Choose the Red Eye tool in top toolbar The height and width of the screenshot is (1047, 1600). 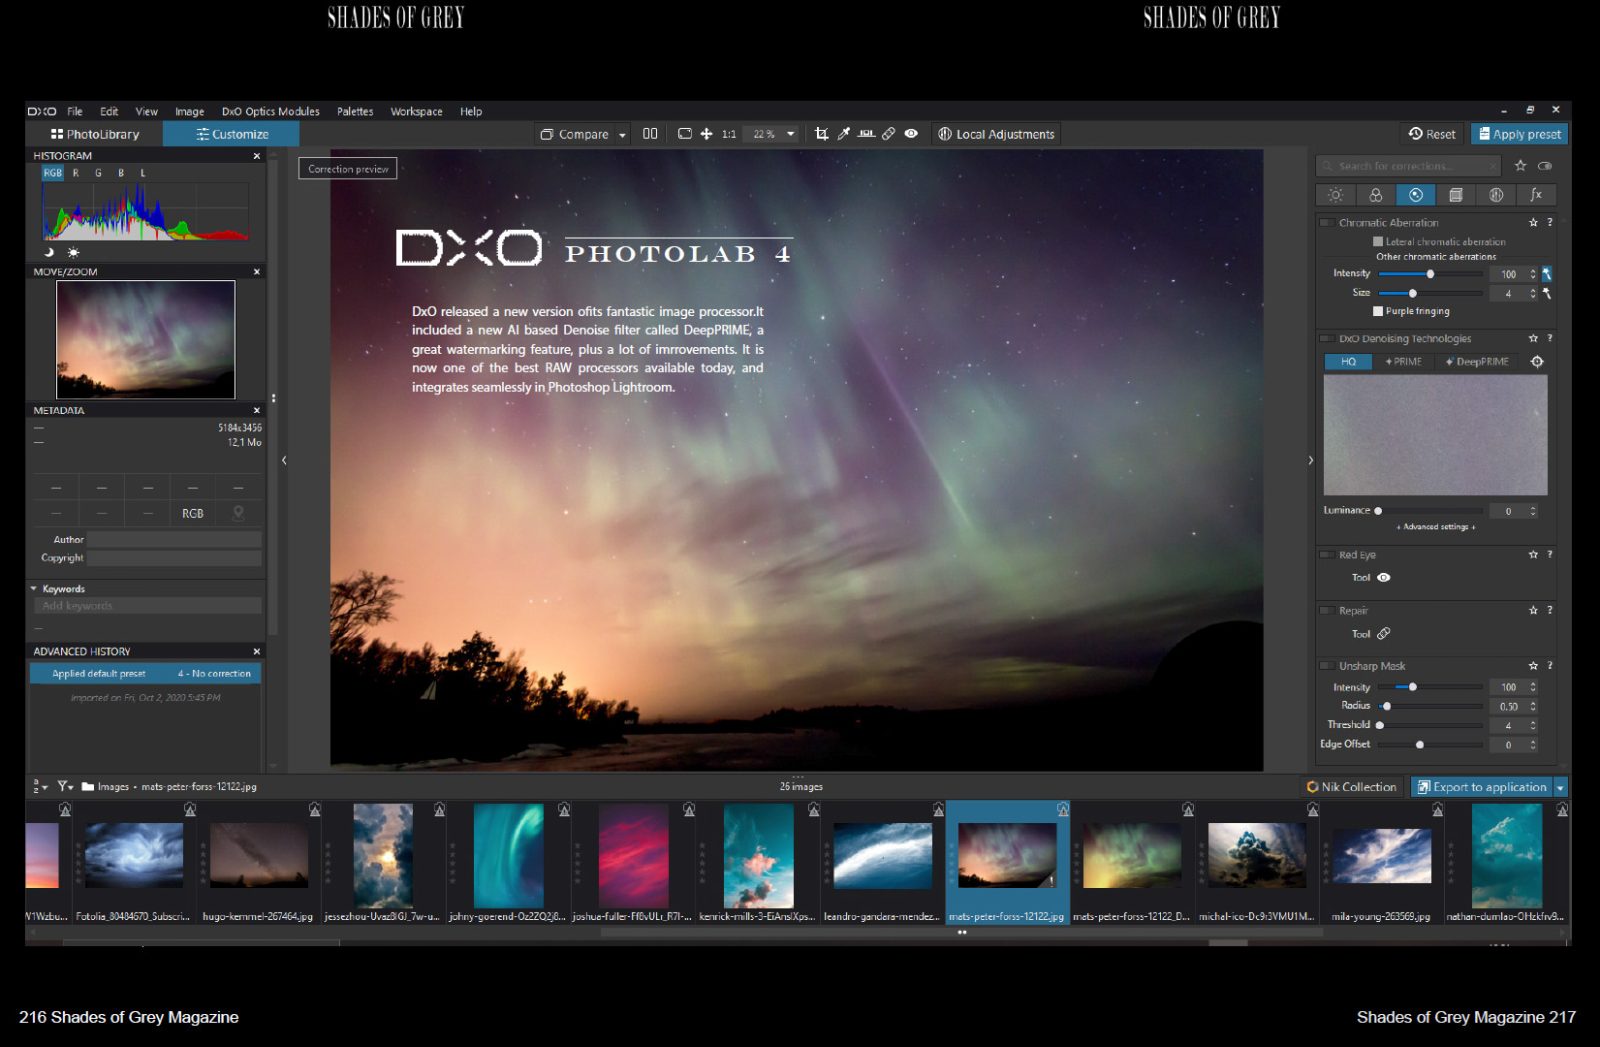911,134
